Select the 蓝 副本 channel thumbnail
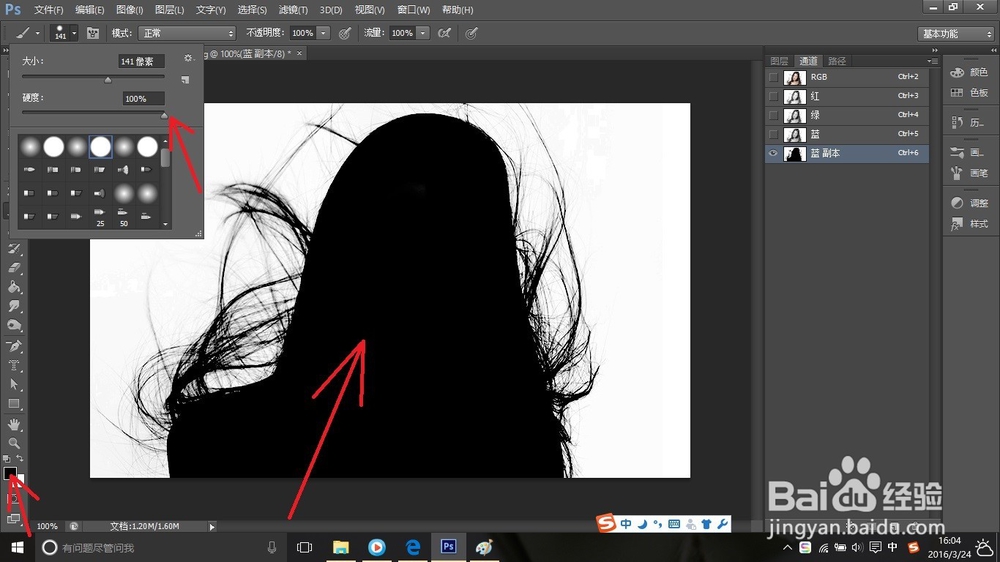The image size is (1000, 562). tap(795, 154)
